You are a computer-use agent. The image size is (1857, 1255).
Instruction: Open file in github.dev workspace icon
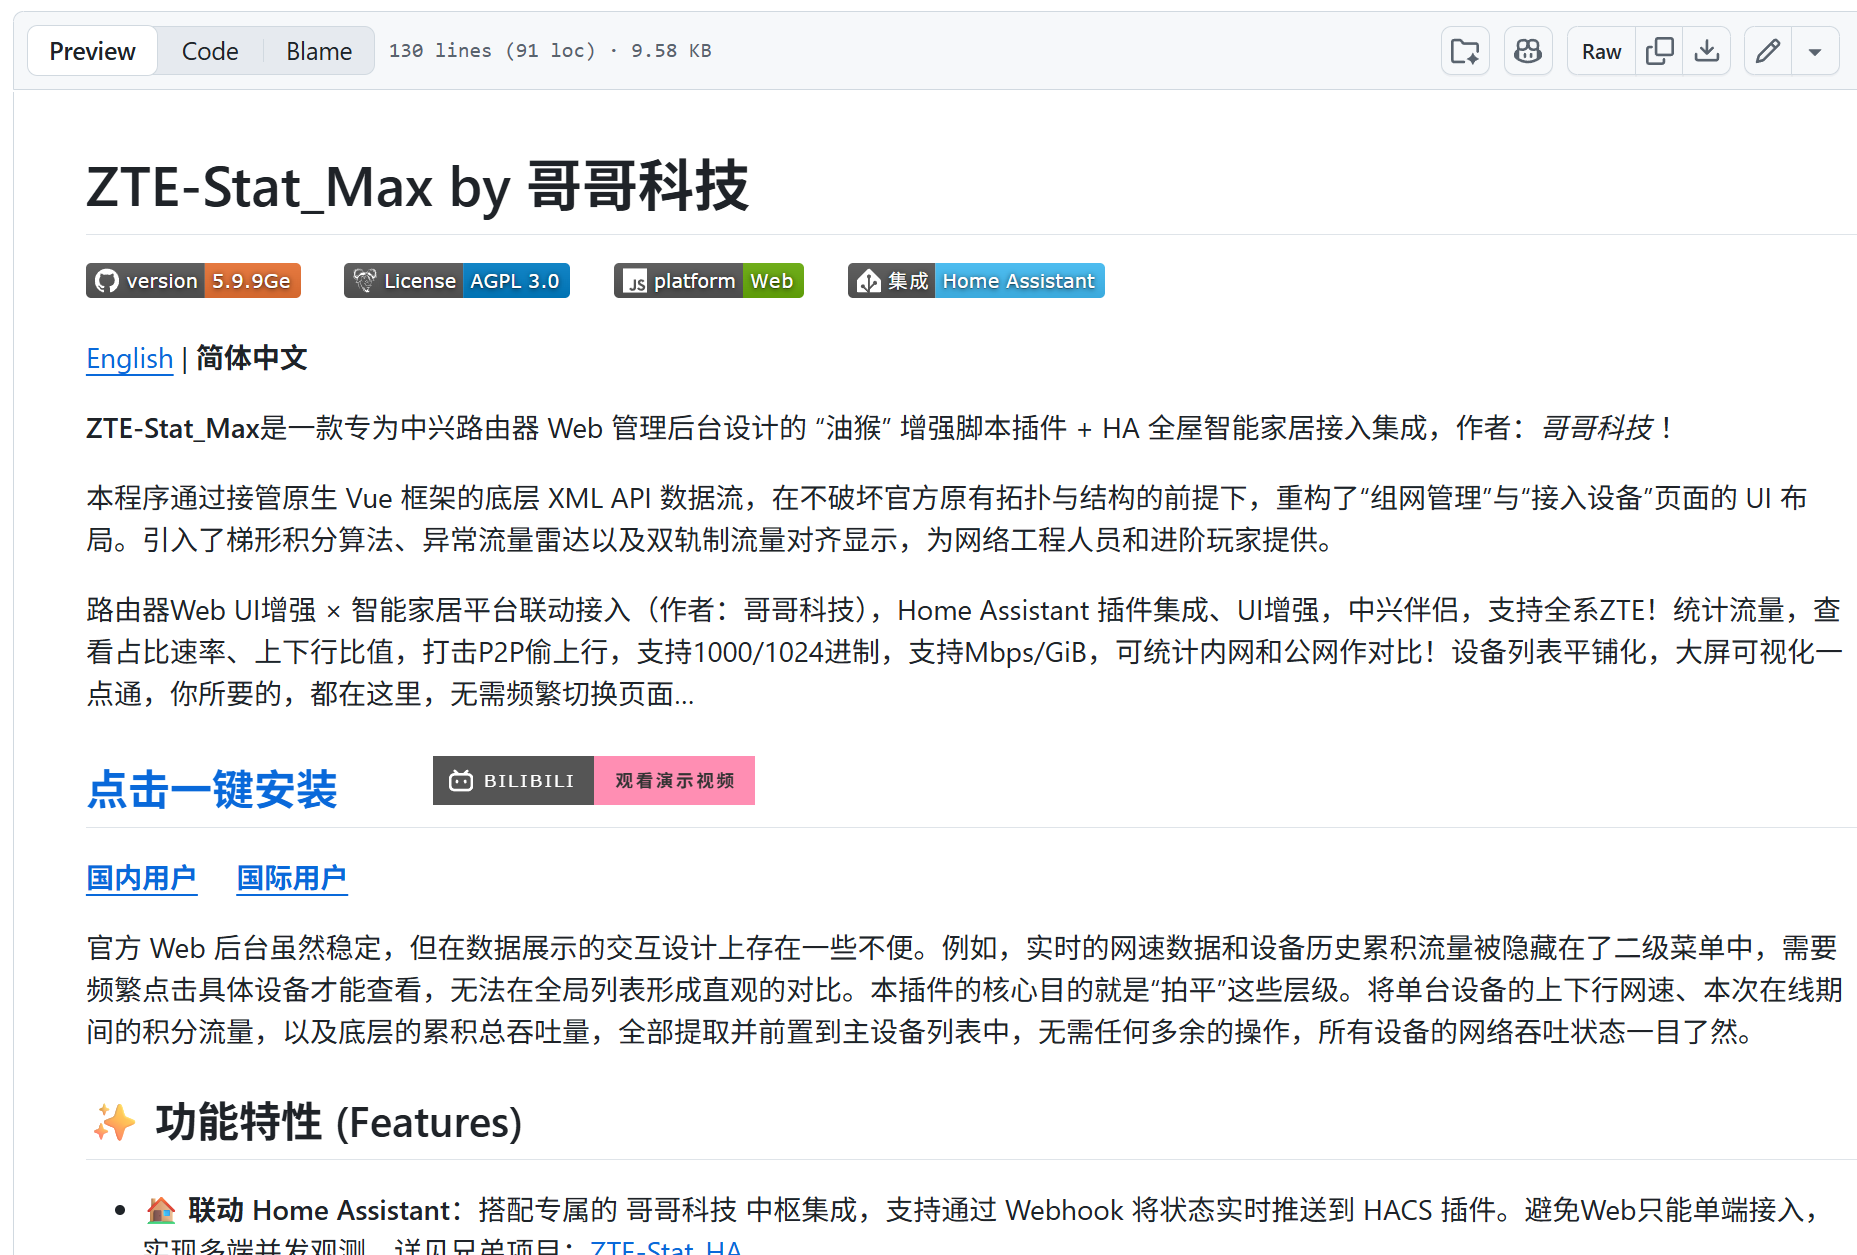(x=1465, y=51)
